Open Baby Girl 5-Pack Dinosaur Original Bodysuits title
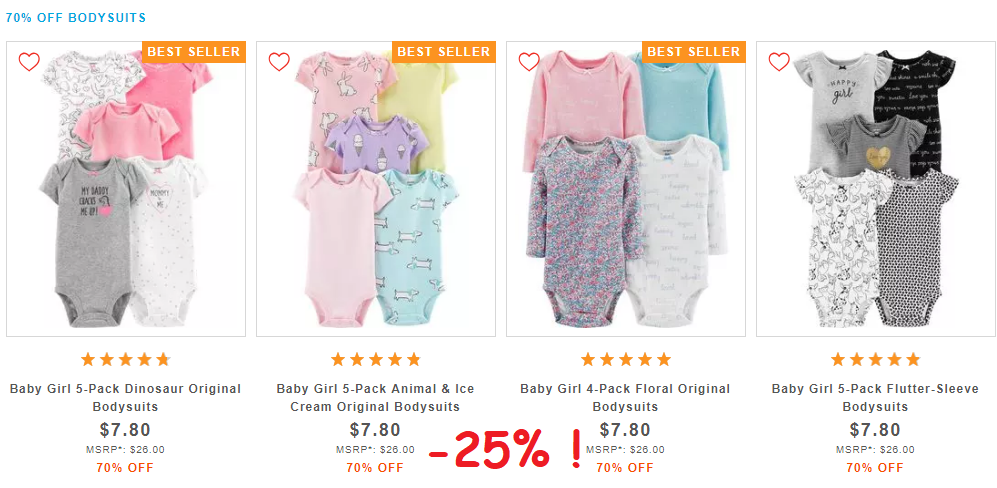The width and height of the screenshot is (997, 488). tap(125, 397)
